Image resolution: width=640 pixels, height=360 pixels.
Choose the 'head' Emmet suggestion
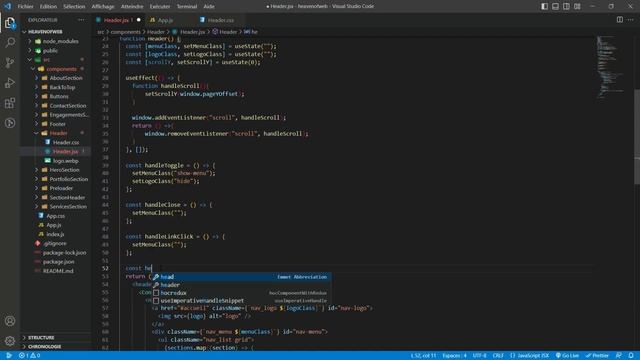(242, 277)
